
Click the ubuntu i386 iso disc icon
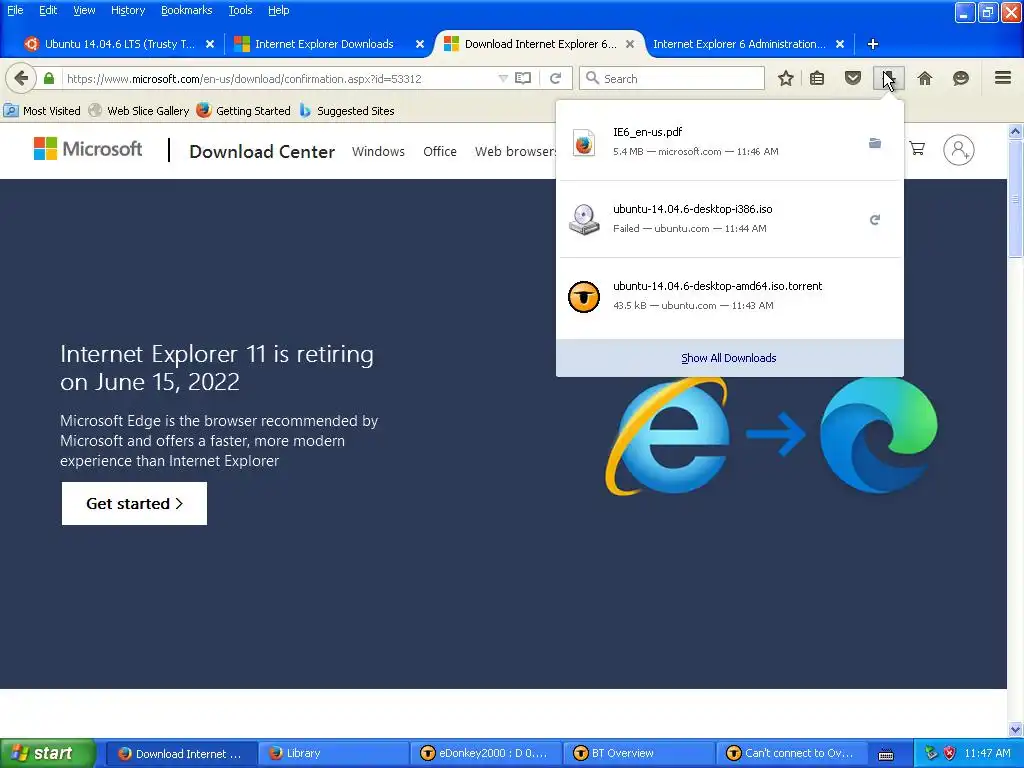pyautogui.click(x=584, y=219)
